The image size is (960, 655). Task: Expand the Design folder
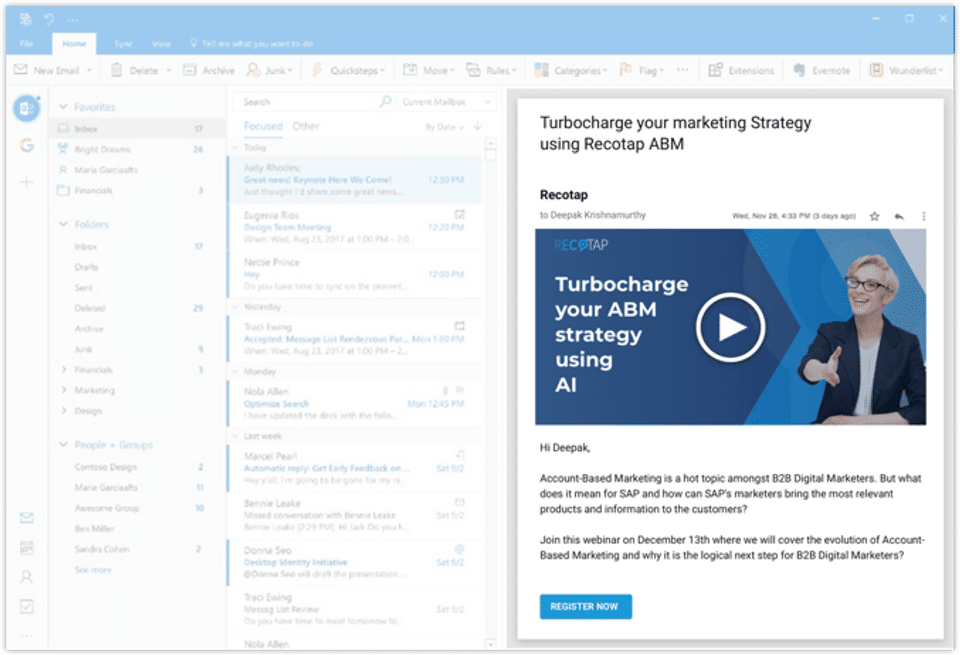64,411
